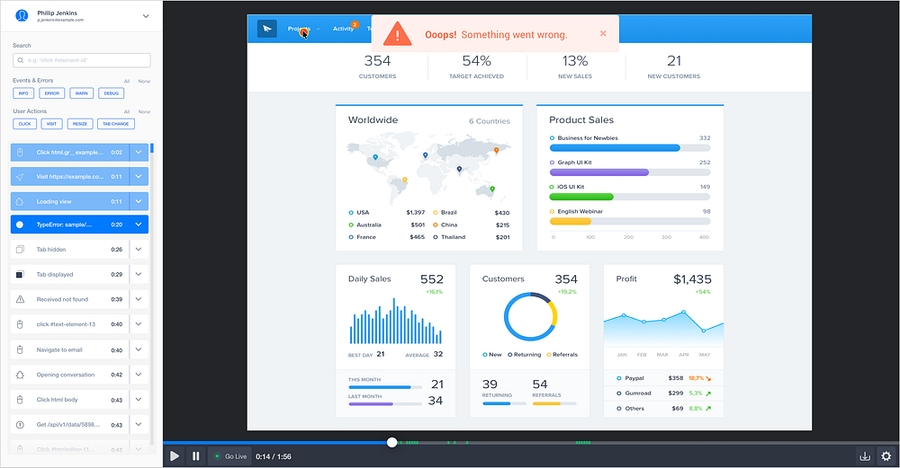Close the 'Something went wrong' alert
The height and width of the screenshot is (468, 900).
[603, 33]
